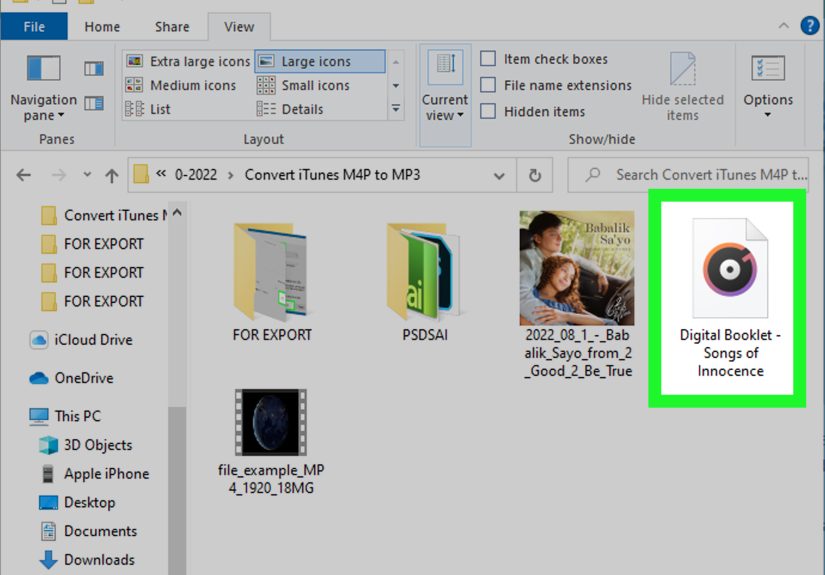Open the recent locations dropdown
825x575 pixels.
[x=87, y=174]
